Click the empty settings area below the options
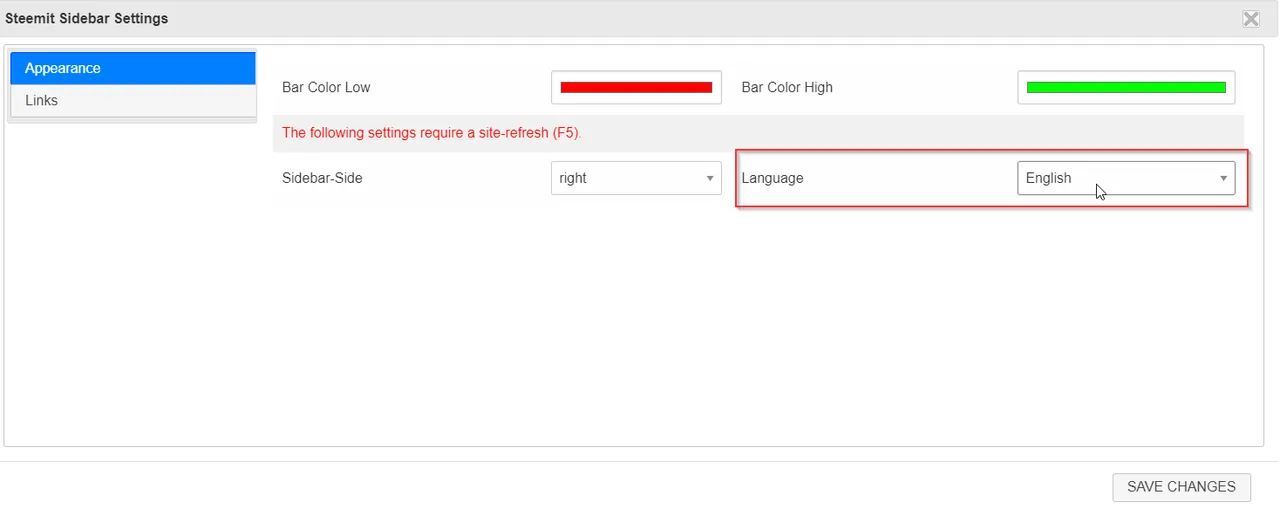 click(760, 320)
